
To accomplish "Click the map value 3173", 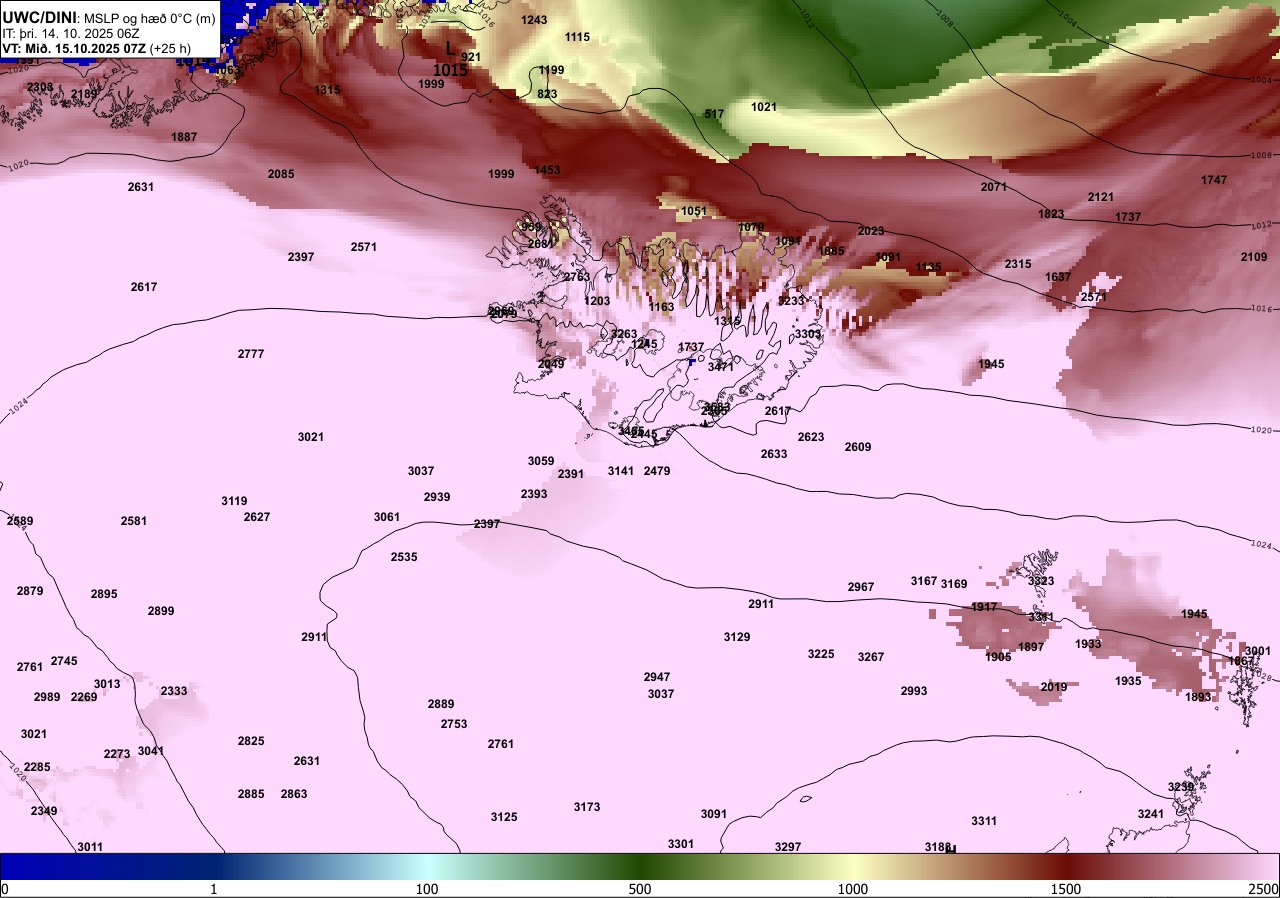I will pyautogui.click(x=587, y=807).
